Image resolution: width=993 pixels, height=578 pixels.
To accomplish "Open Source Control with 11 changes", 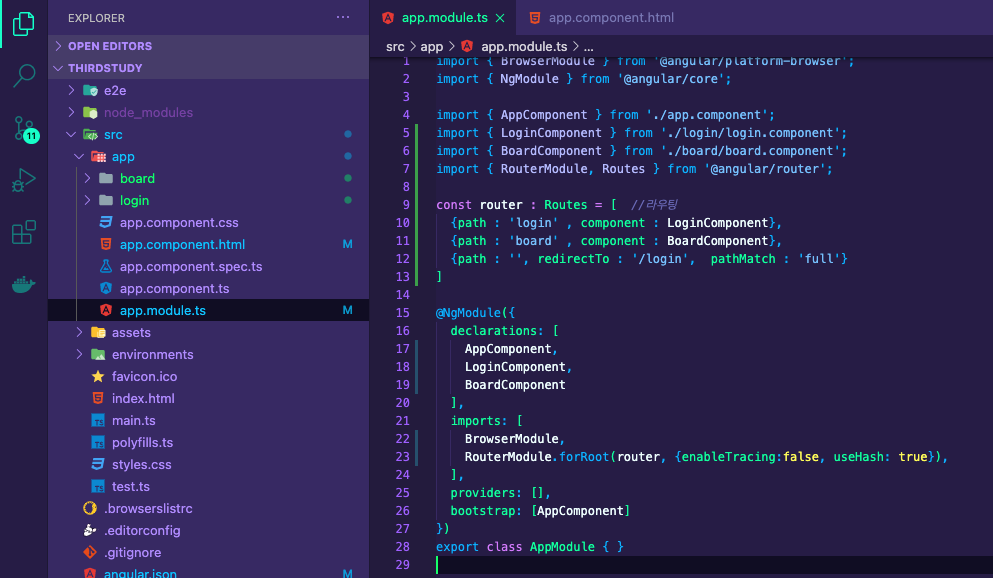I will click(25, 129).
